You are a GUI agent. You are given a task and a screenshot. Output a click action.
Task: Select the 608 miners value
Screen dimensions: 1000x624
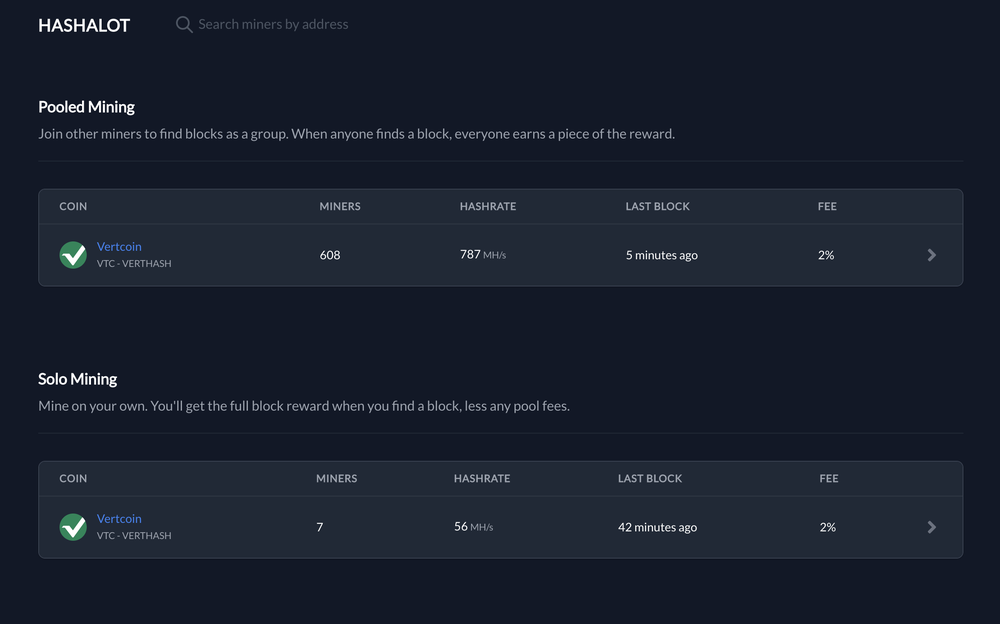330,255
